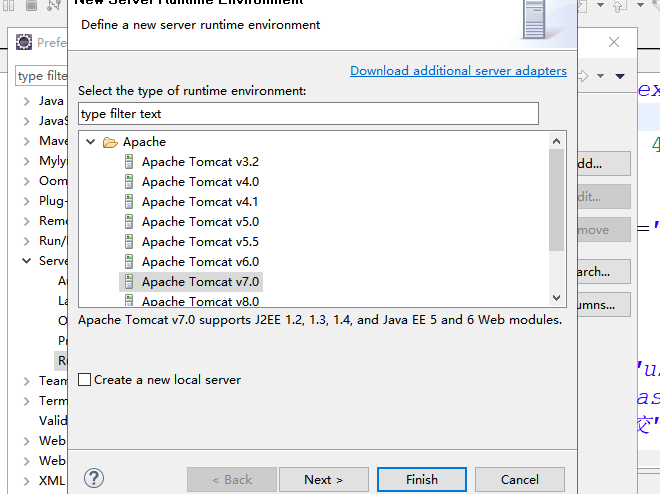Choose Apache Tomcat v3.2 label

coord(200,162)
